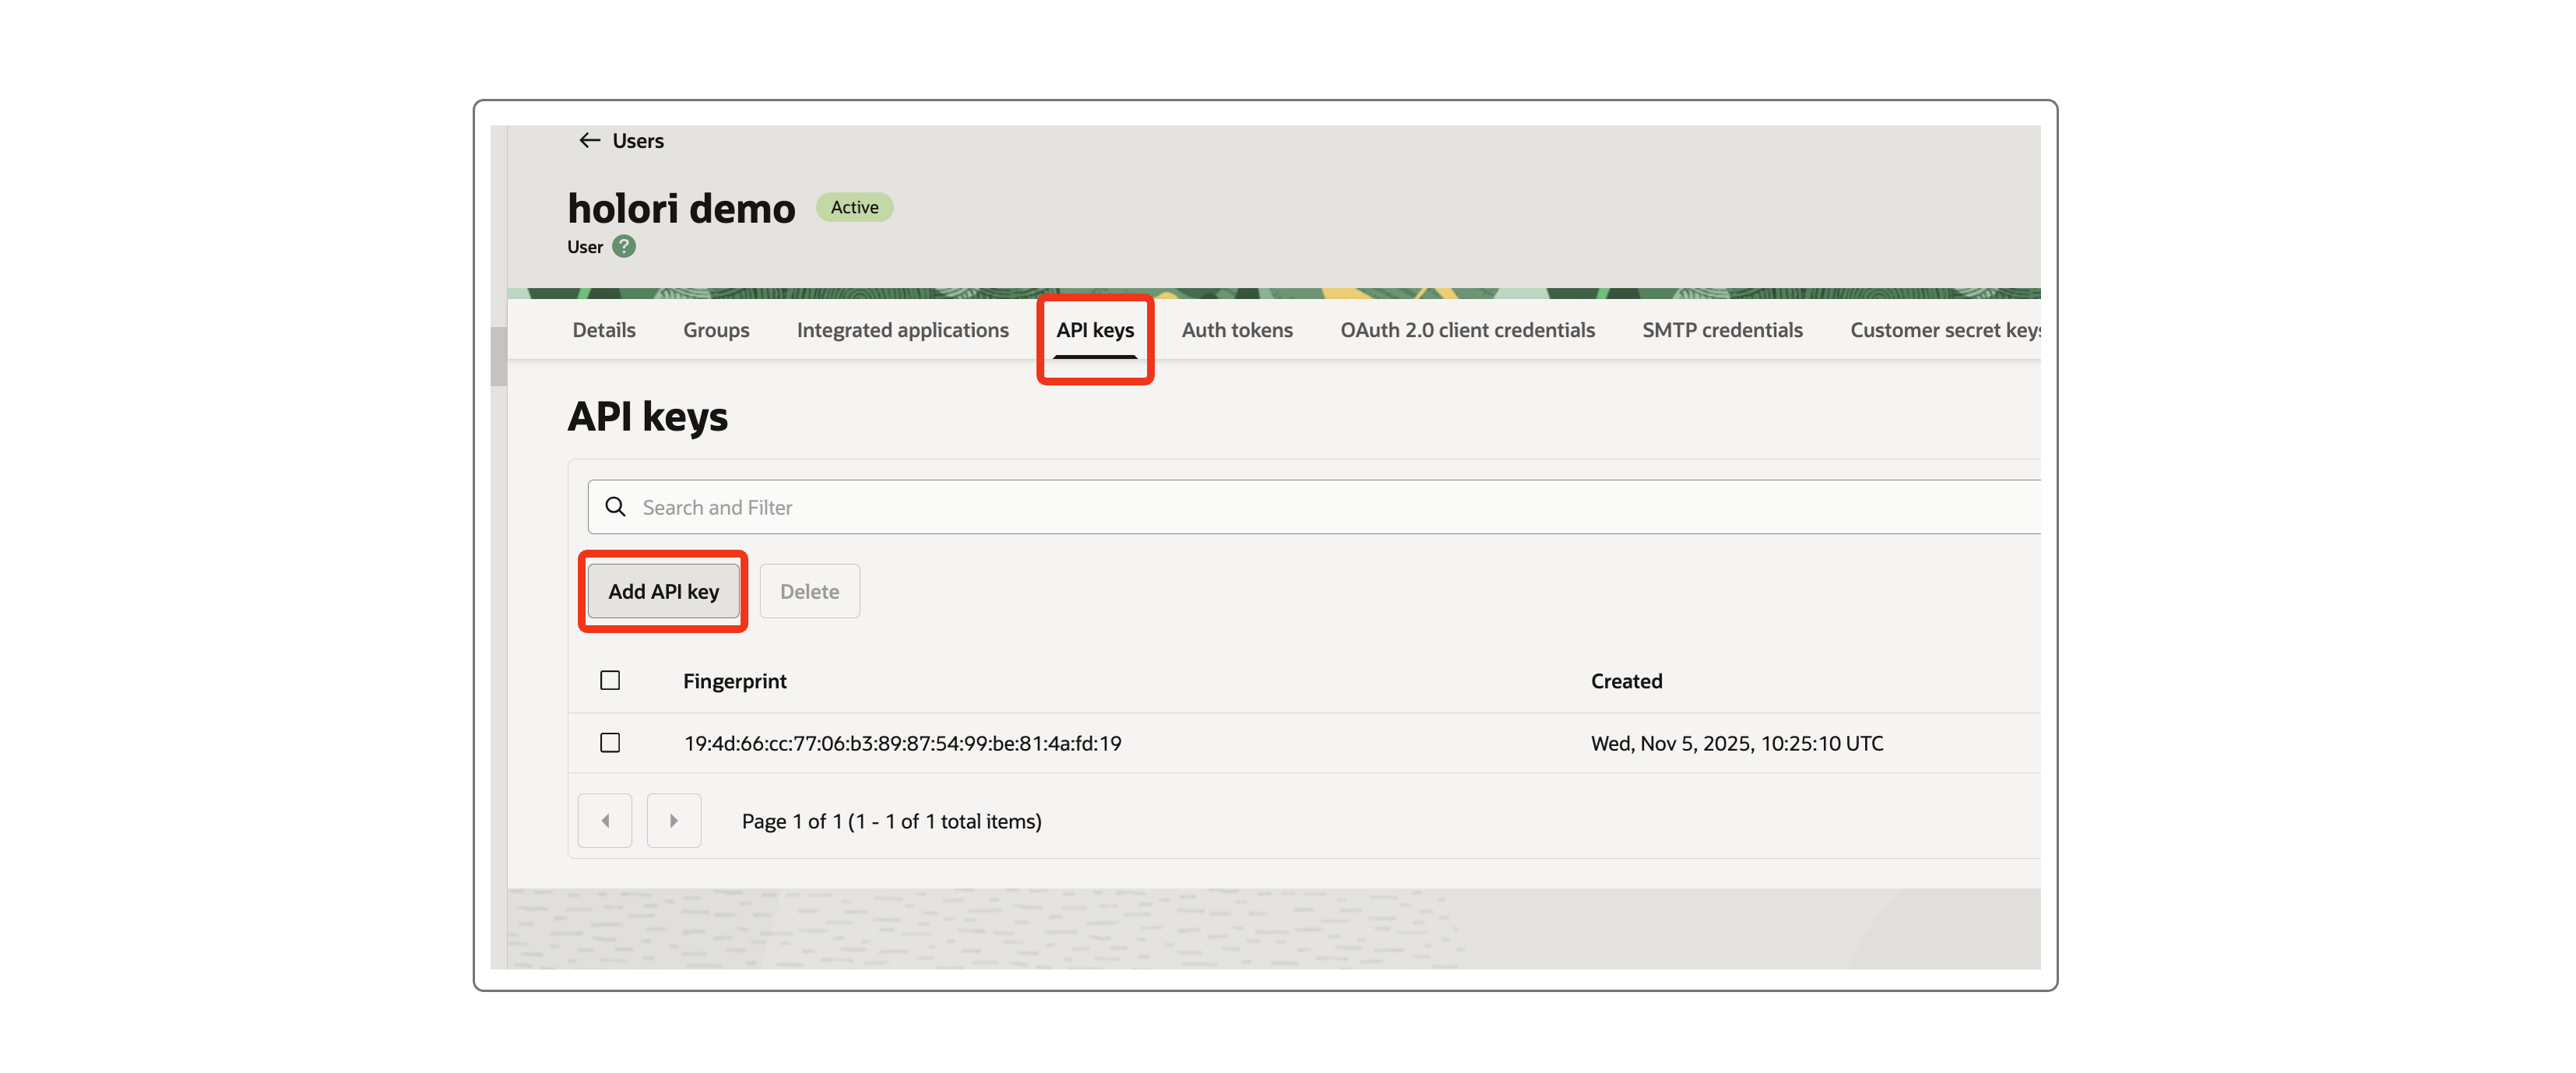Image resolution: width=2576 pixels, height=1073 pixels.
Task: Open the help icon beside the User label
Action: pyautogui.click(x=623, y=246)
